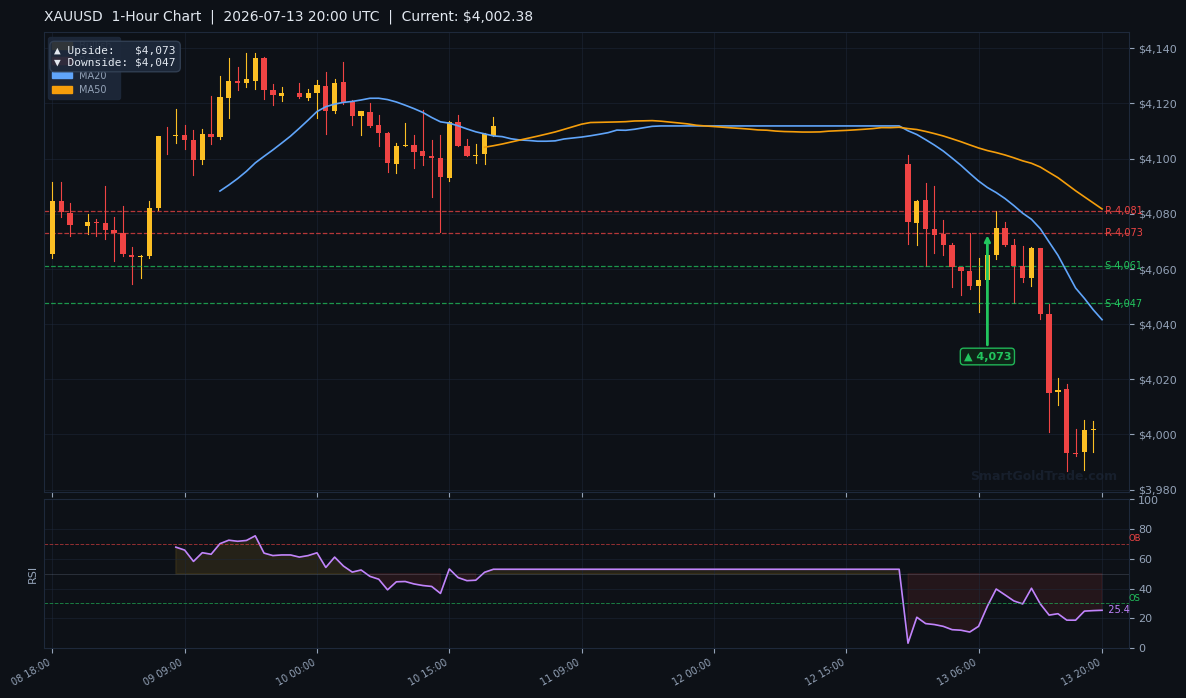Screen dimensions: 1186x698
Task: Click the 13 06:00 time axis label
Action: (x=958, y=671)
